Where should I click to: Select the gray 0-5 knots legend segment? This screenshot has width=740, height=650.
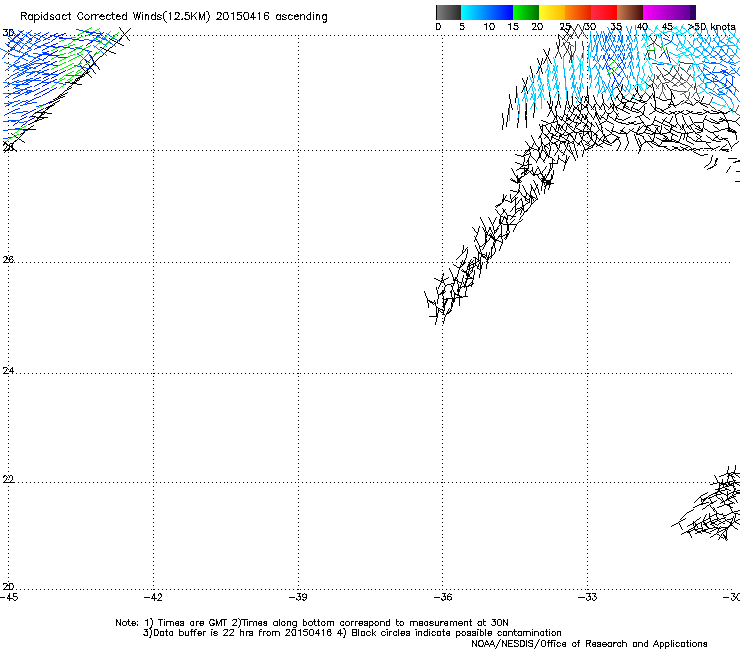(x=448, y=12)
